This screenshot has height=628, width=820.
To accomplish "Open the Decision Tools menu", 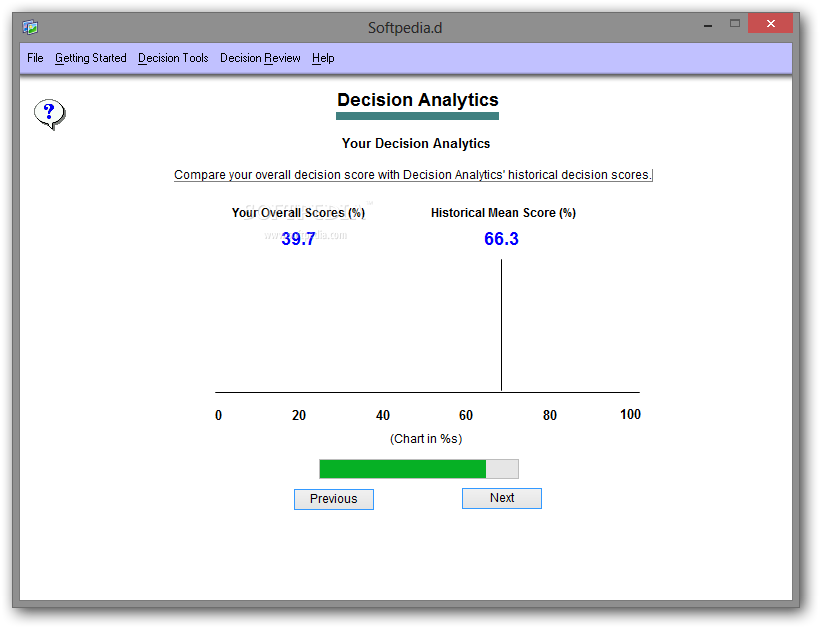I will [x=173, y=58].
